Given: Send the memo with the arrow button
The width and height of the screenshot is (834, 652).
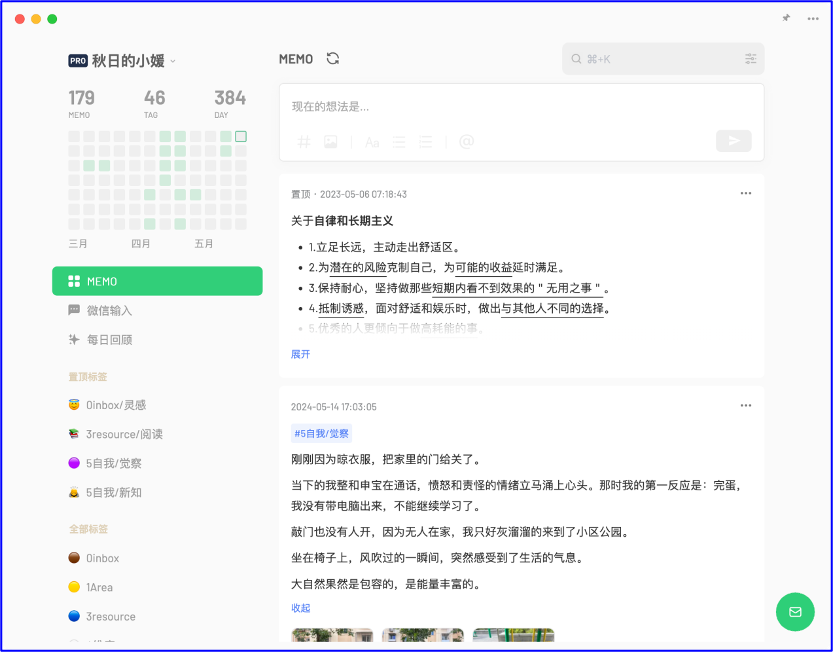Looking at the screenshot, I should coord(733,141).
